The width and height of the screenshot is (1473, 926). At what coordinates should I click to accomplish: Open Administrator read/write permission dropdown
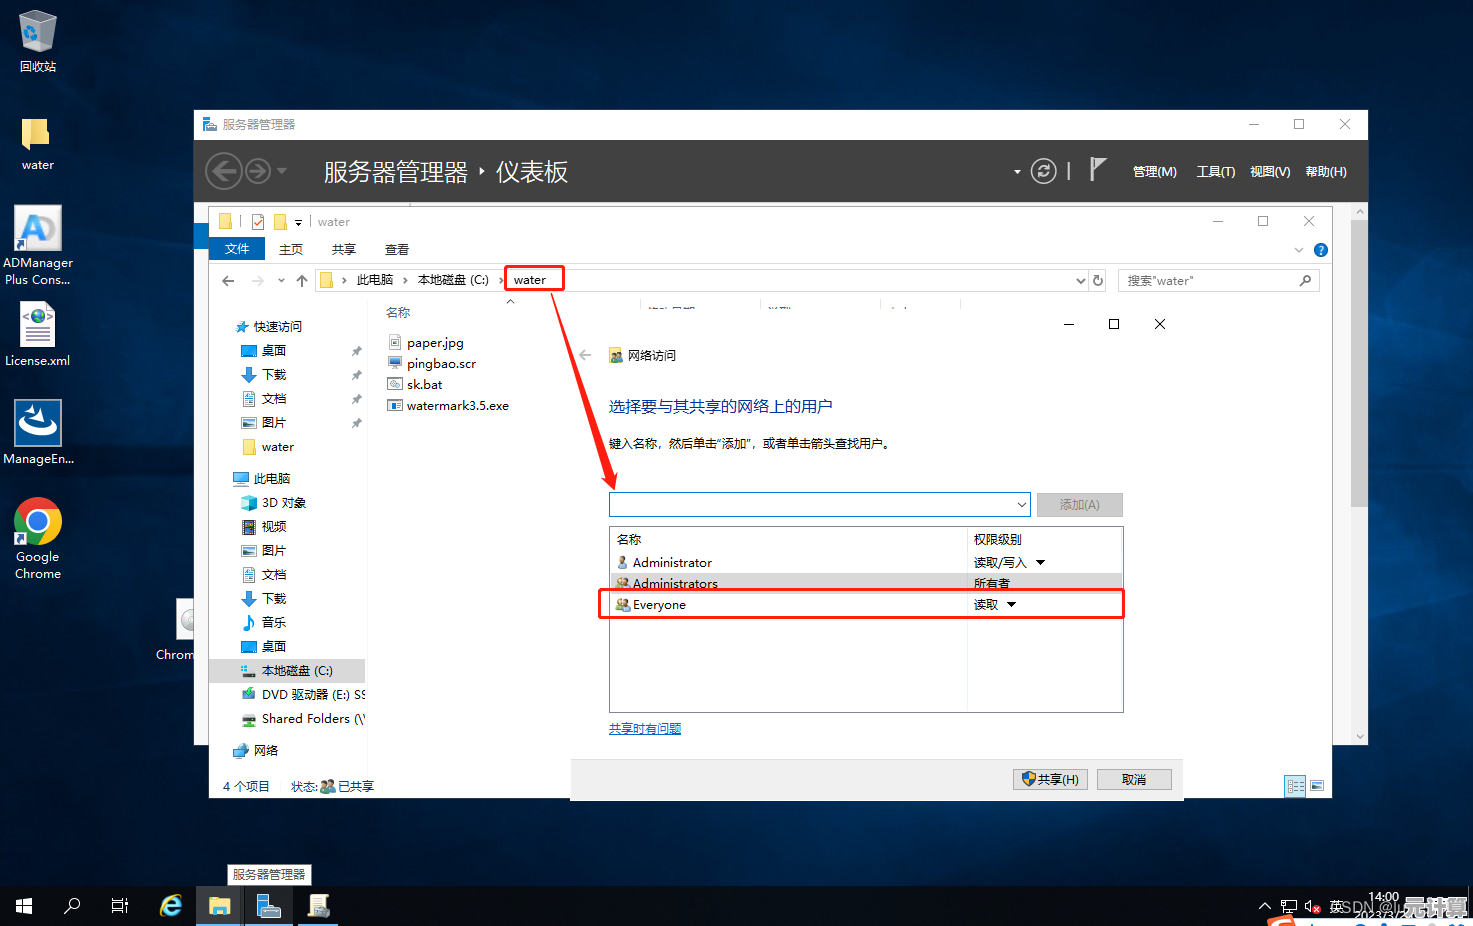[x=1040, y=563]
